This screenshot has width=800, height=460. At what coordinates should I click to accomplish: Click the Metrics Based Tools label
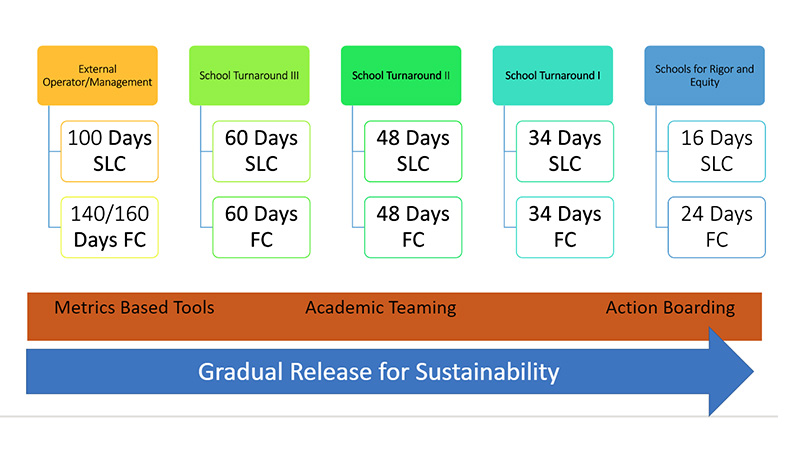[x=134, y=308]
